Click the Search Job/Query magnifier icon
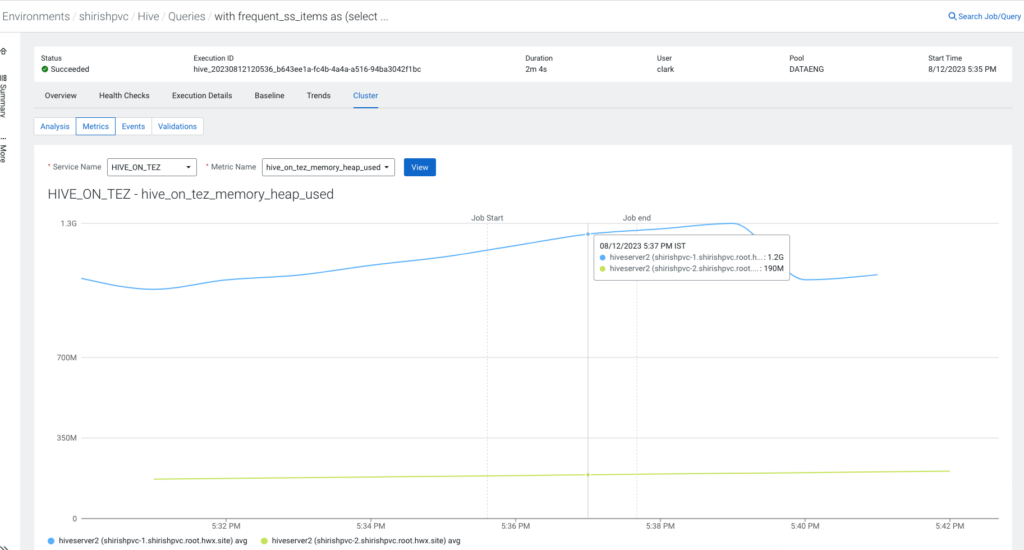Image resolution: width=1024 pixels, height=550 pixels. (x=952, y=17)
